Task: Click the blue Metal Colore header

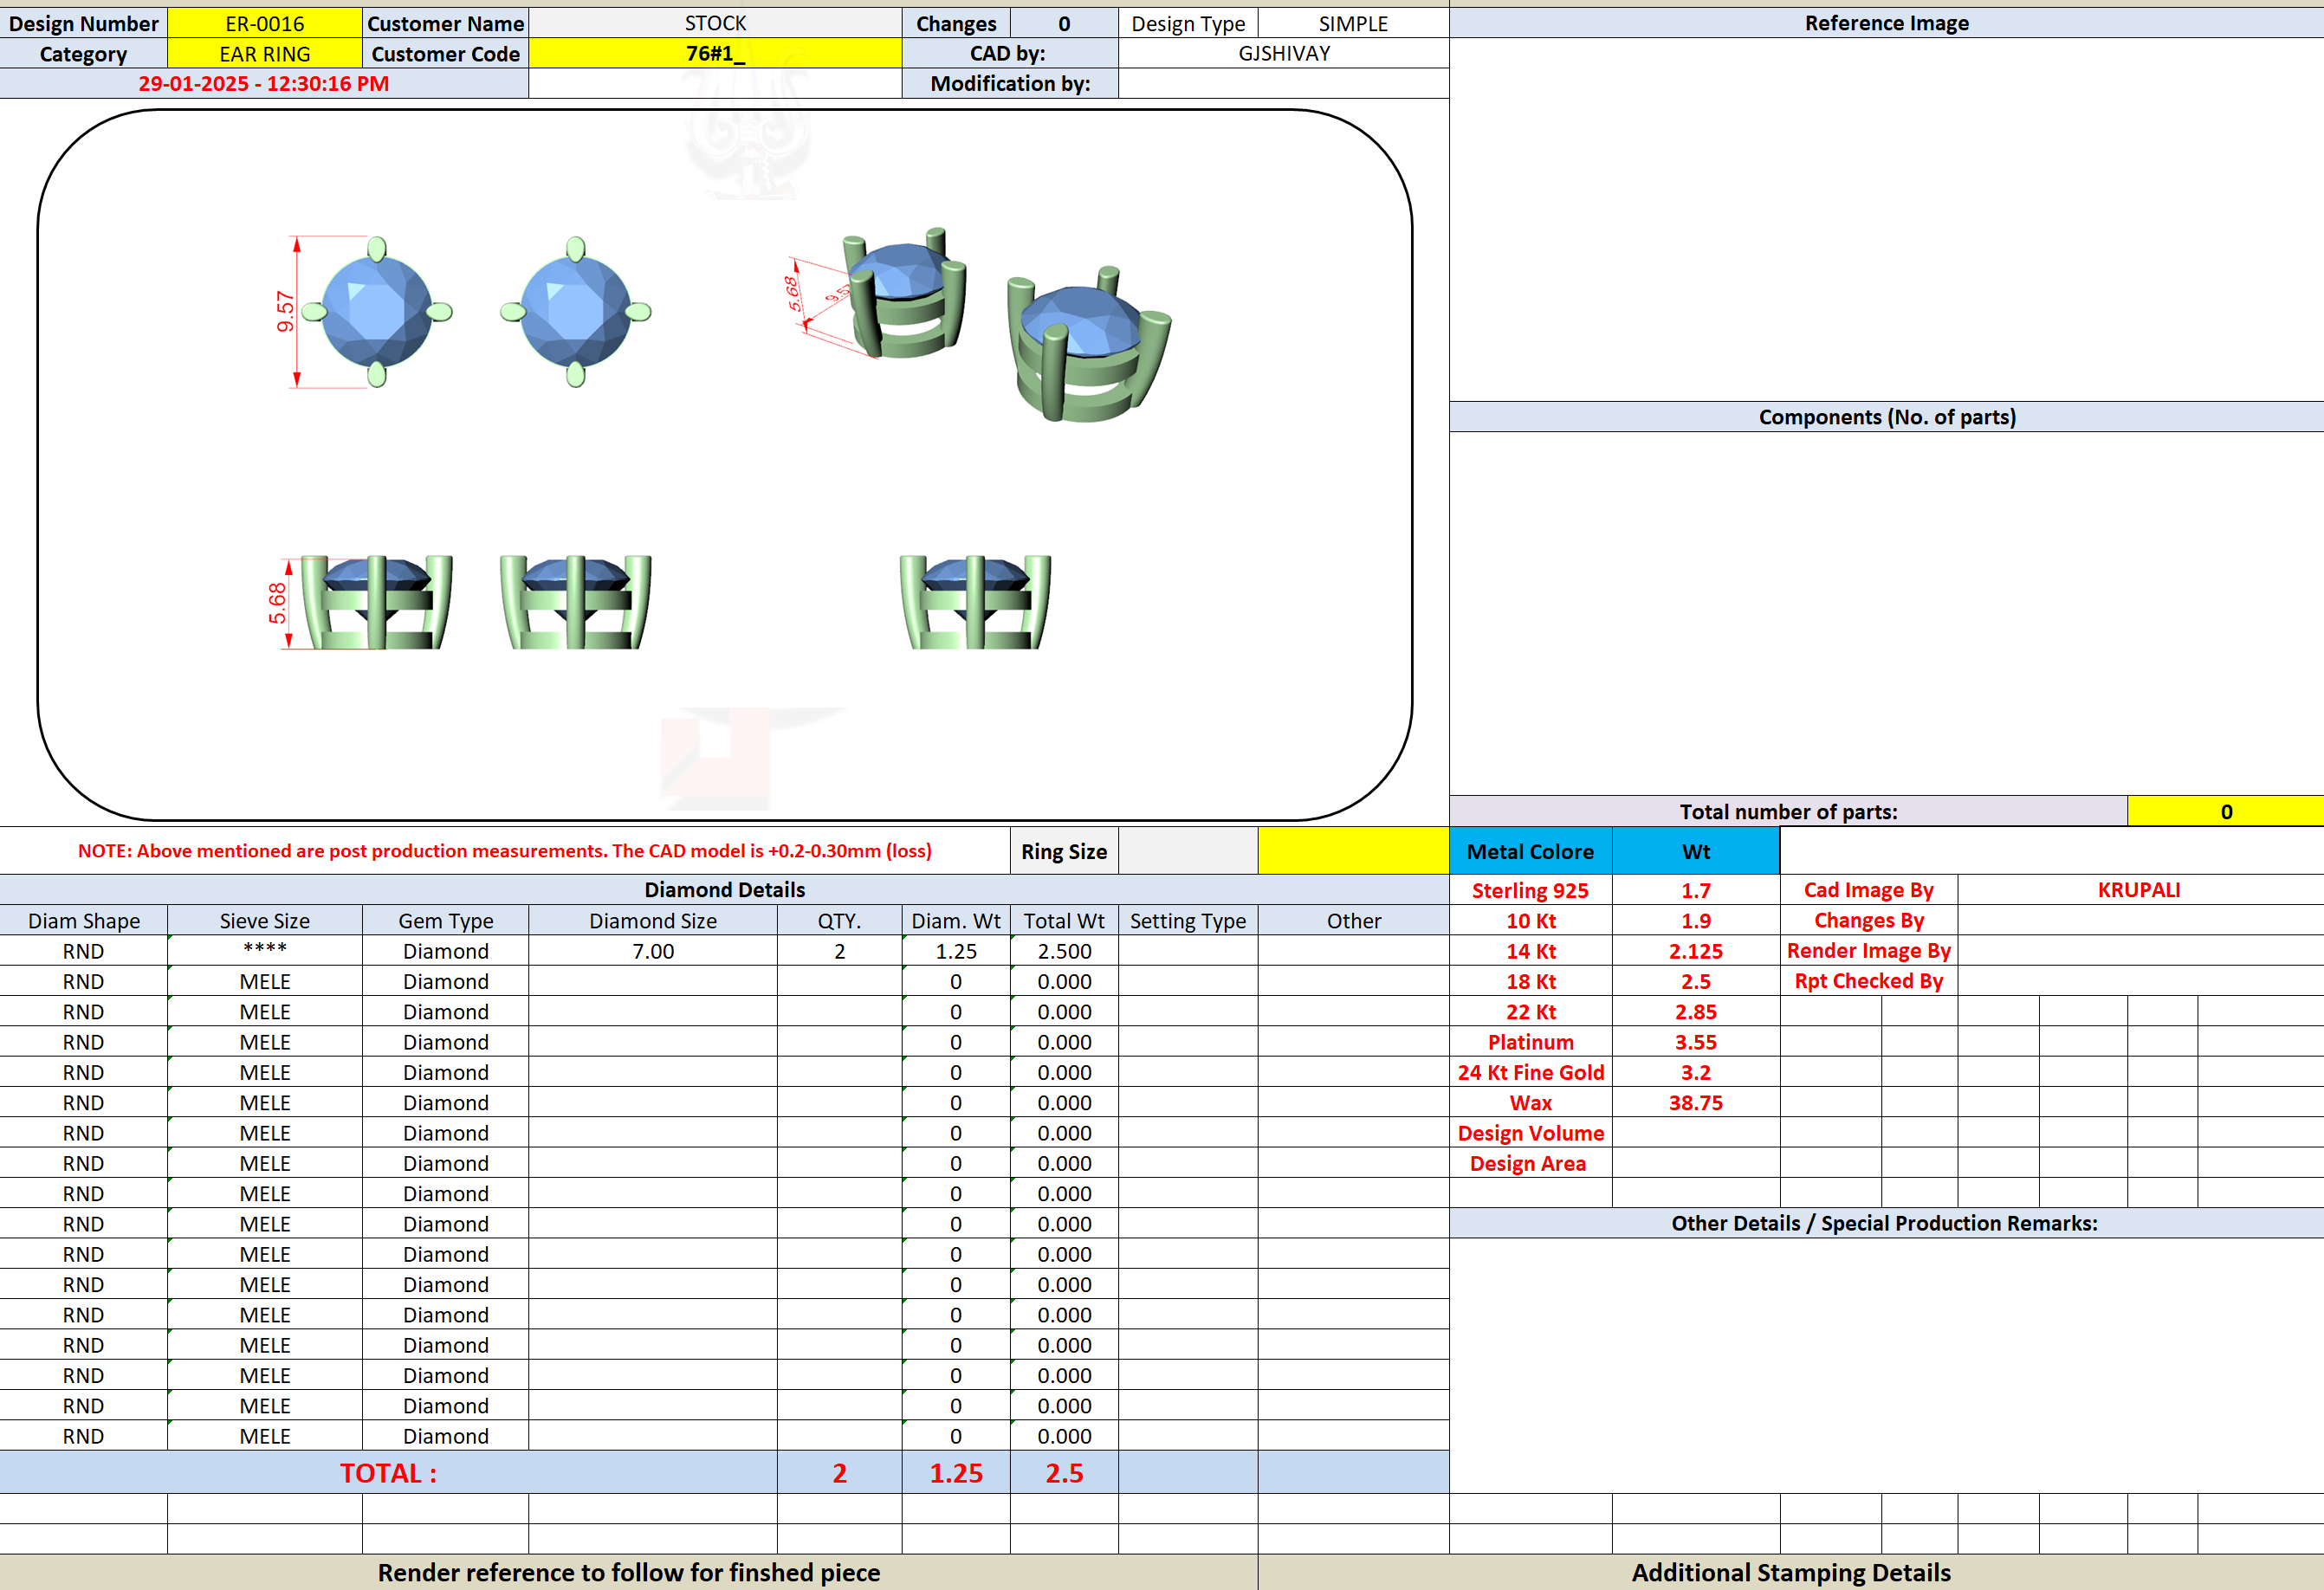Action: click(x=1530, y=851)
